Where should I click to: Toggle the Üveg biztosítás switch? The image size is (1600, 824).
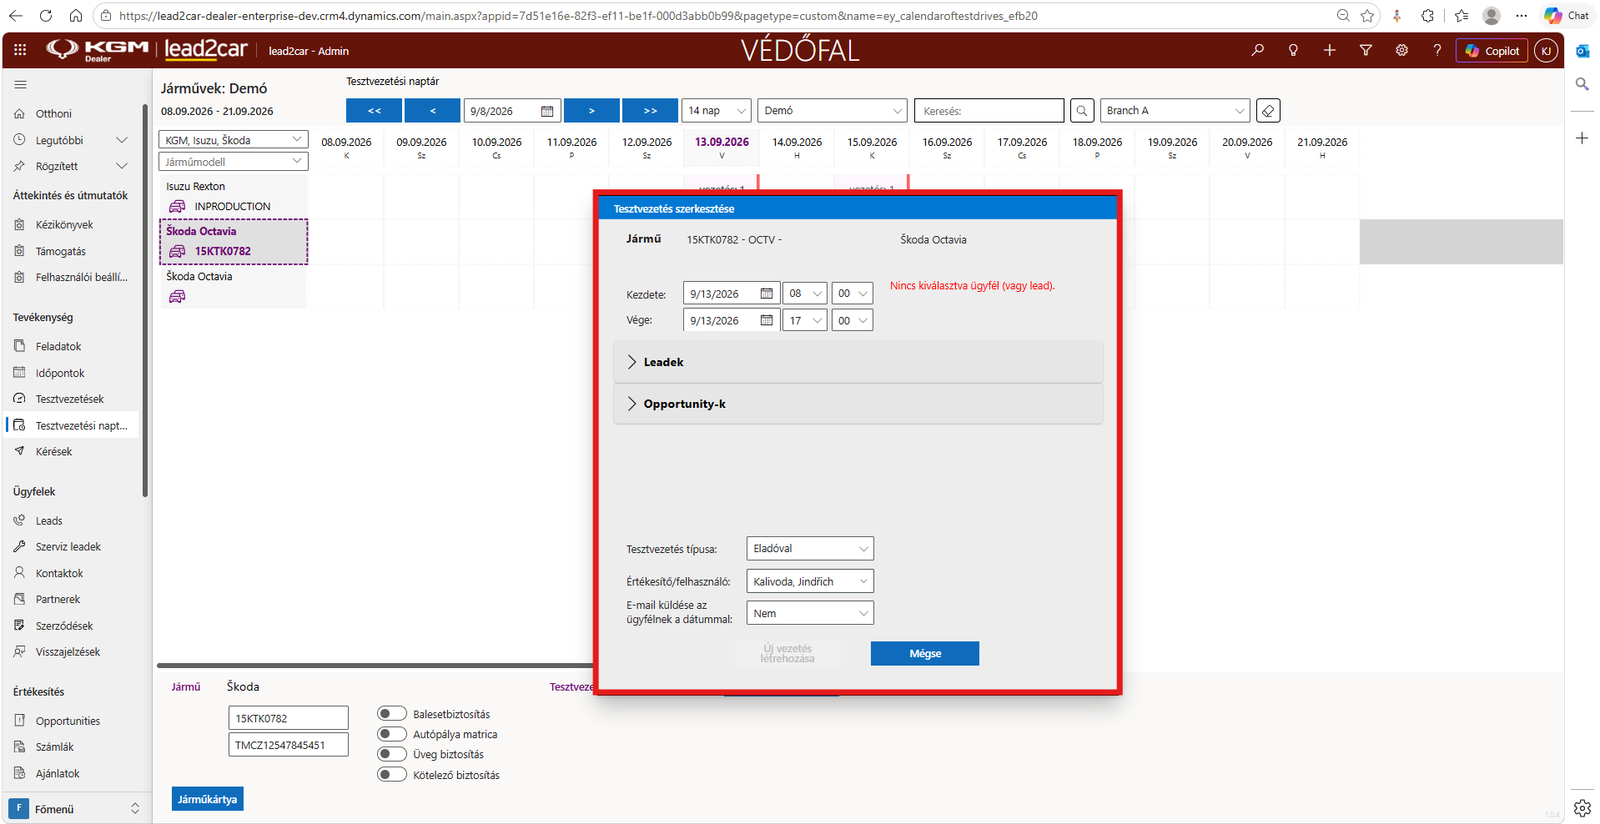coord(392,754)
